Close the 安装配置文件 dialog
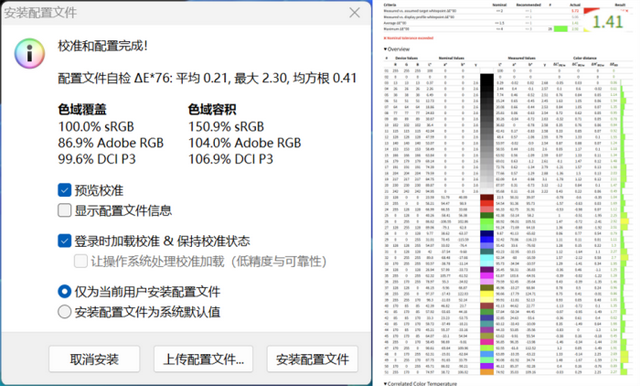640x386 pixels. 354,13
